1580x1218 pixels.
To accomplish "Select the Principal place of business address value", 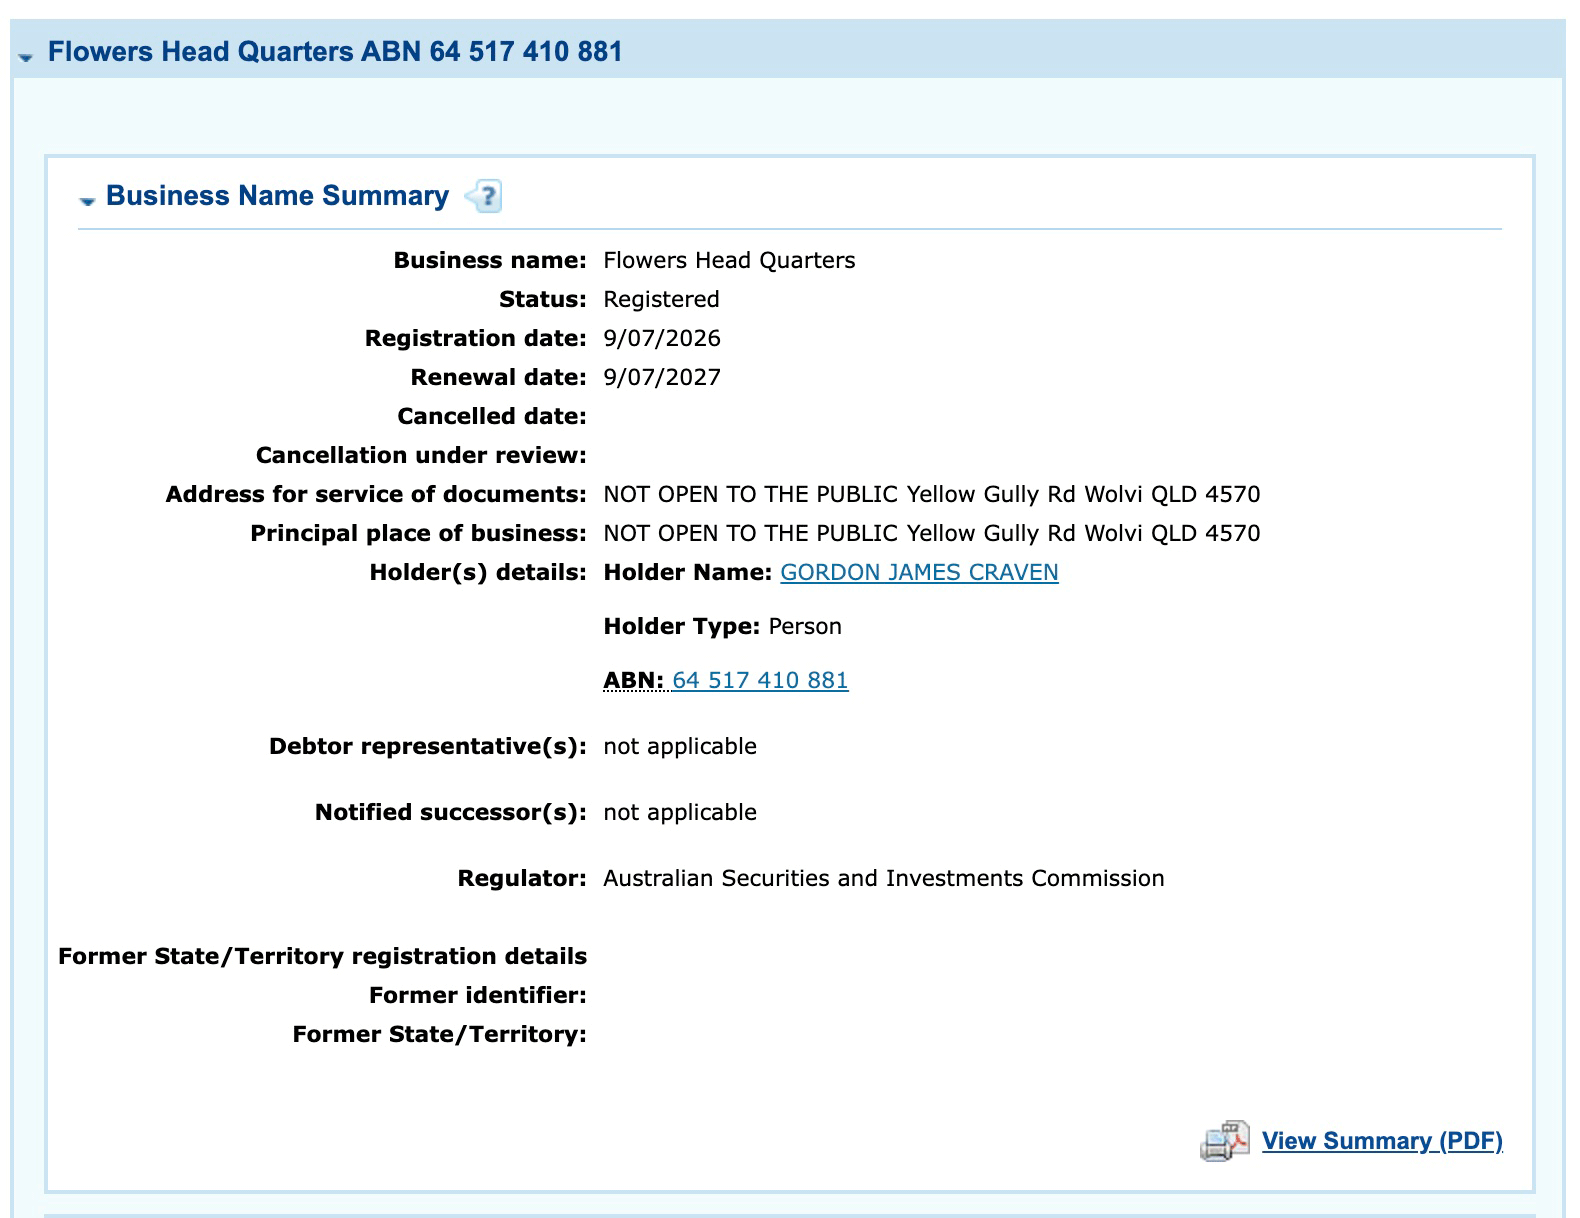I will point(932,533).
